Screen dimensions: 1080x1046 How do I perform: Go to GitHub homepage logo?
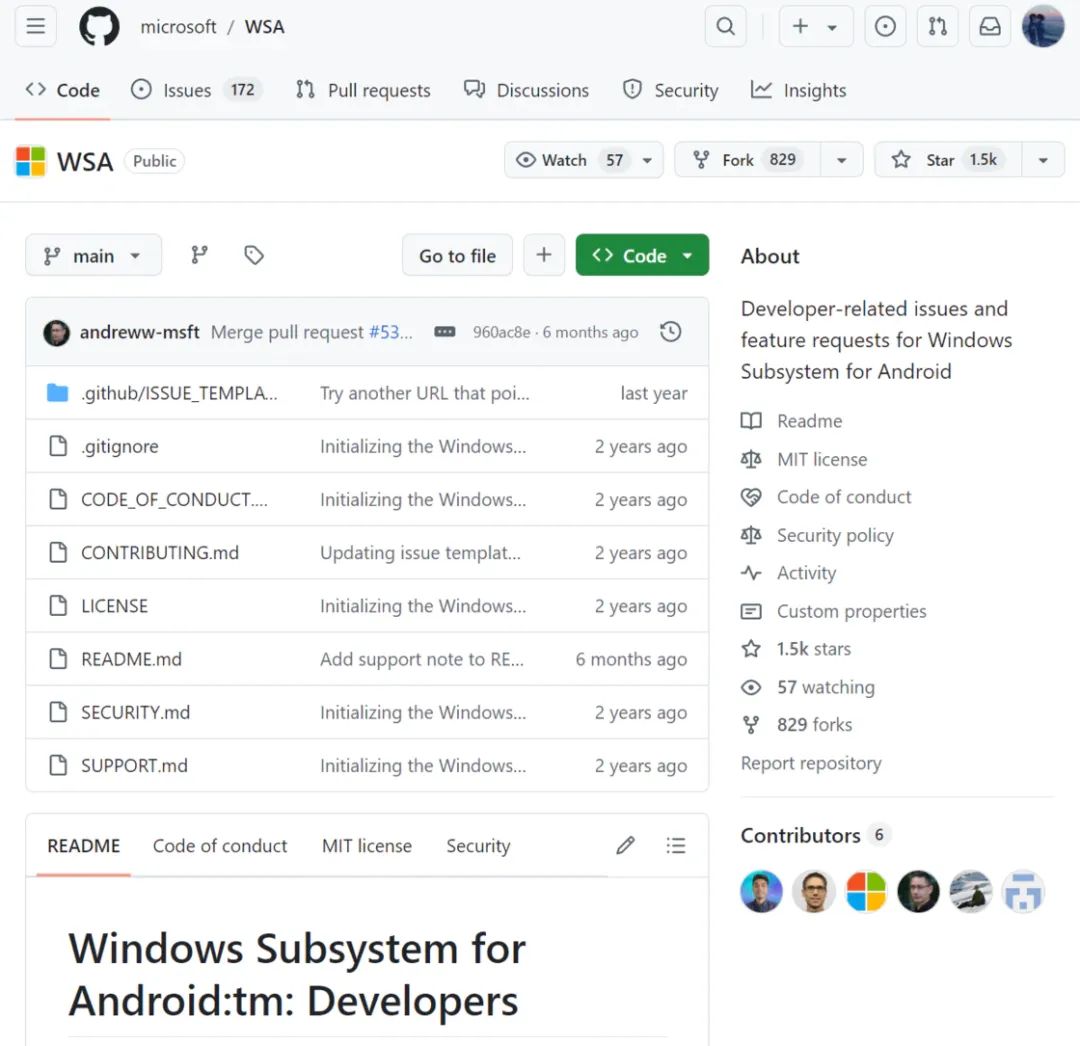[x=99, y=26]
